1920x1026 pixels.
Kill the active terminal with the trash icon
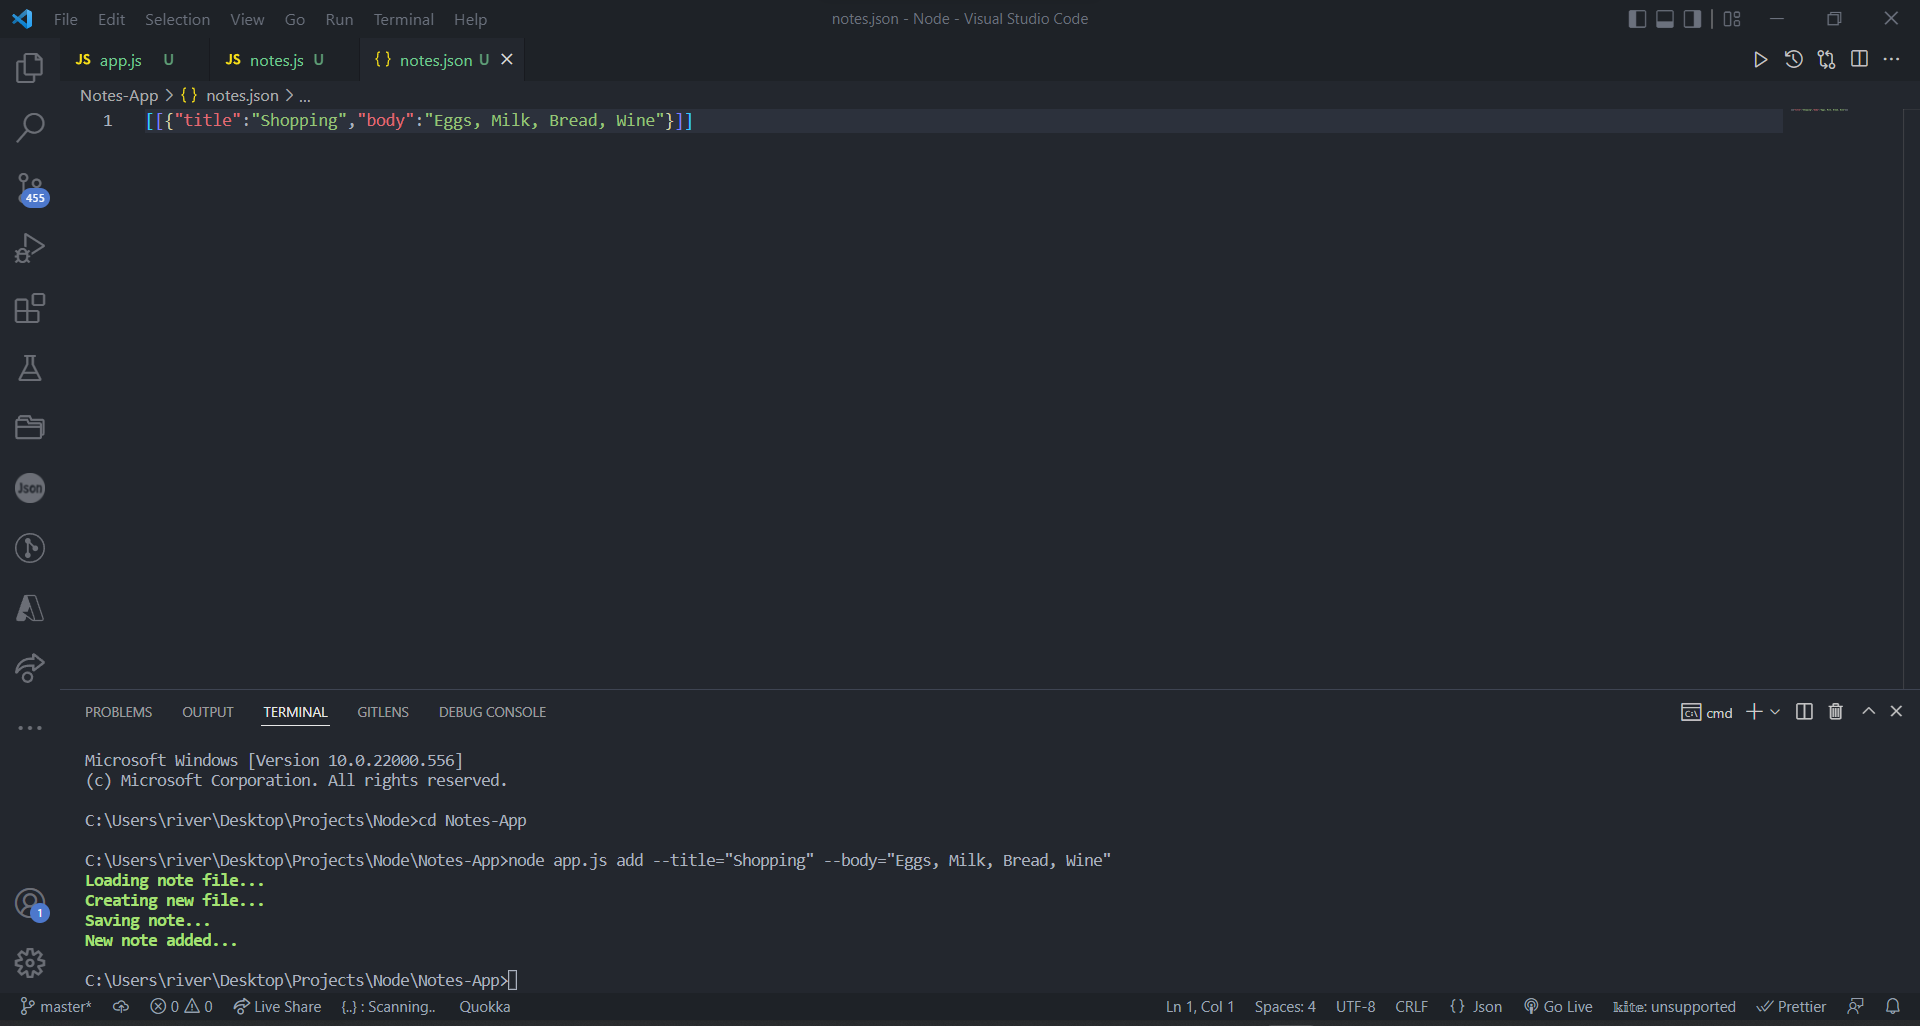(1835, 711)
